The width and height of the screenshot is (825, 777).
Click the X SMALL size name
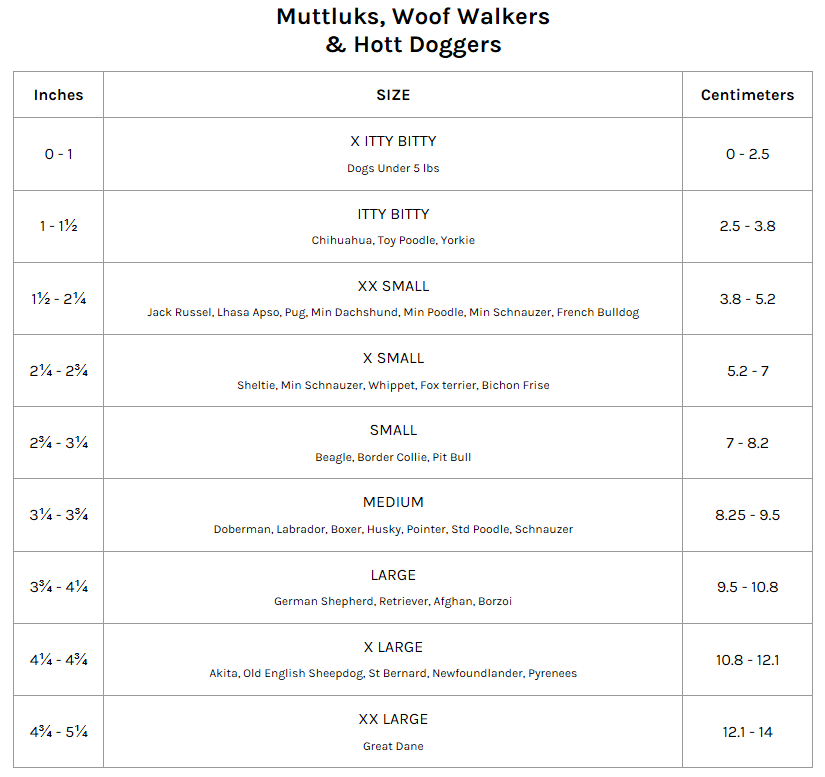(x=393, y=358)
